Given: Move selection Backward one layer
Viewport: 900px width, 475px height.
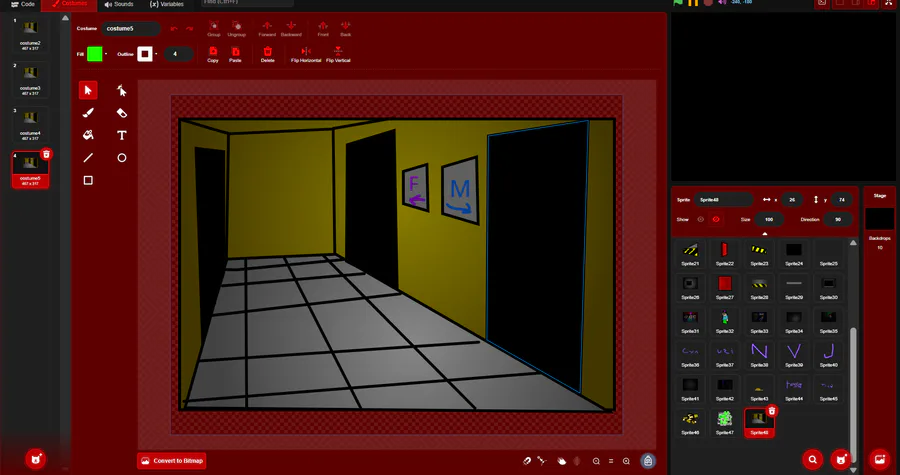Looking at the screenshot, I should click(291, 29).
